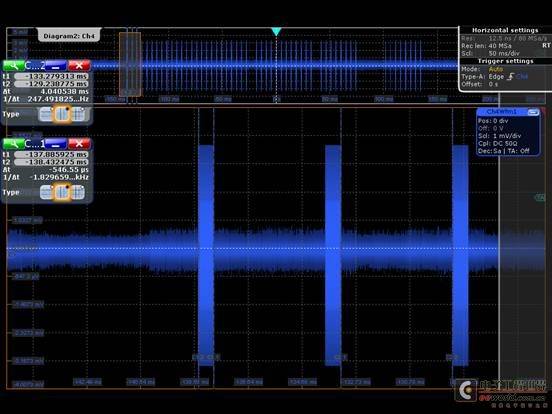The width and height of the screenshot is (552, 414).
Task: Select vertical cursor type in C…1 box
Action: tap(62, 193)
